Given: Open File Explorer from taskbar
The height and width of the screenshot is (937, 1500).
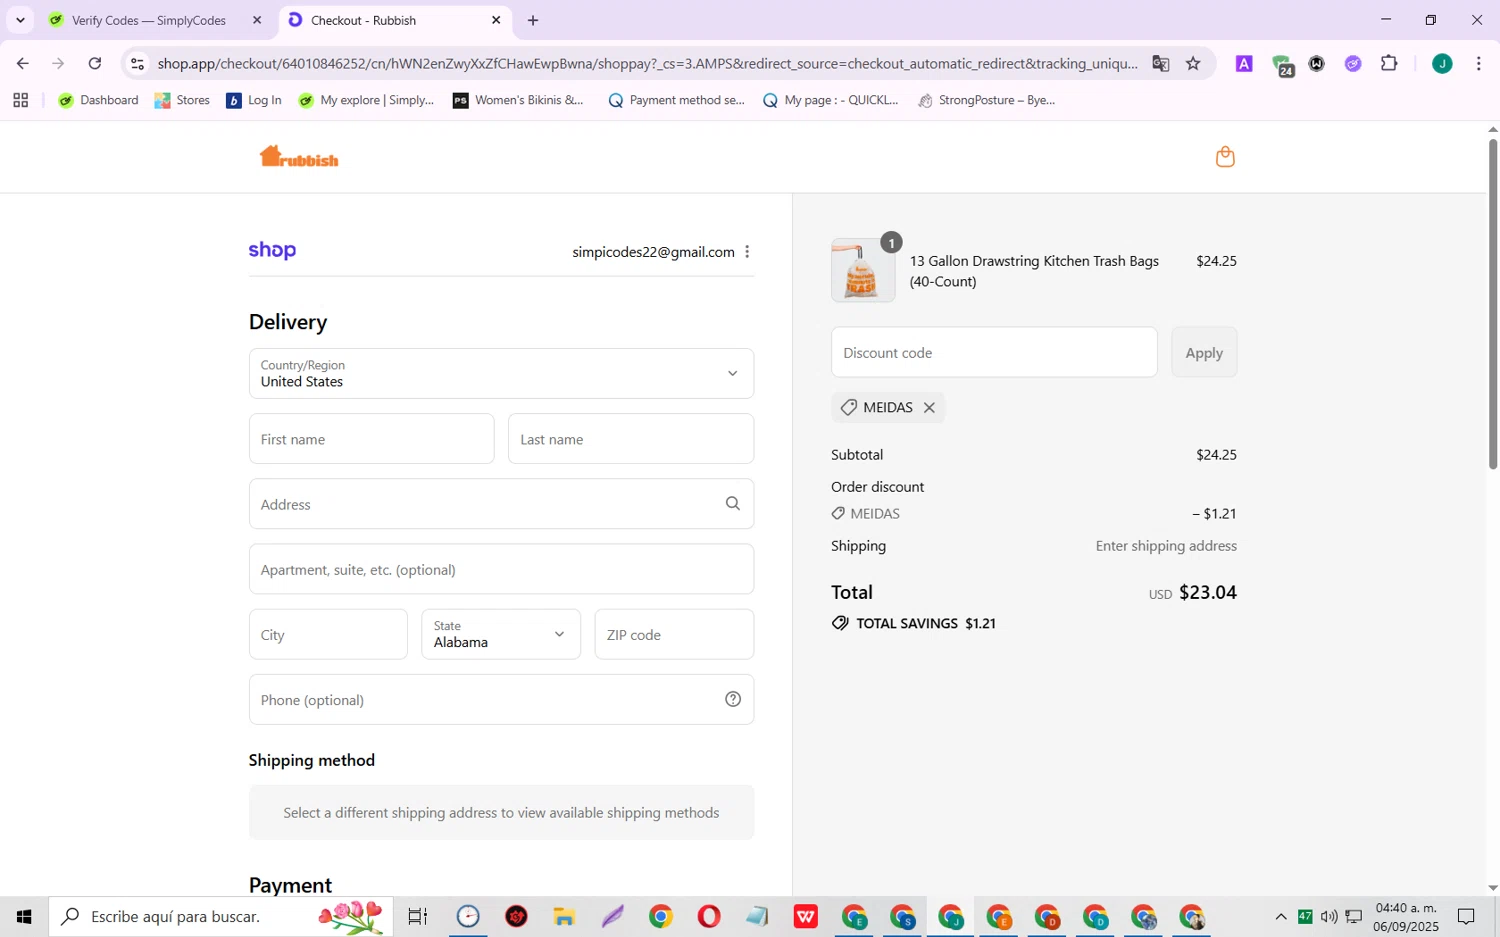Looking at the screenshot, I should tap(564, 917).
